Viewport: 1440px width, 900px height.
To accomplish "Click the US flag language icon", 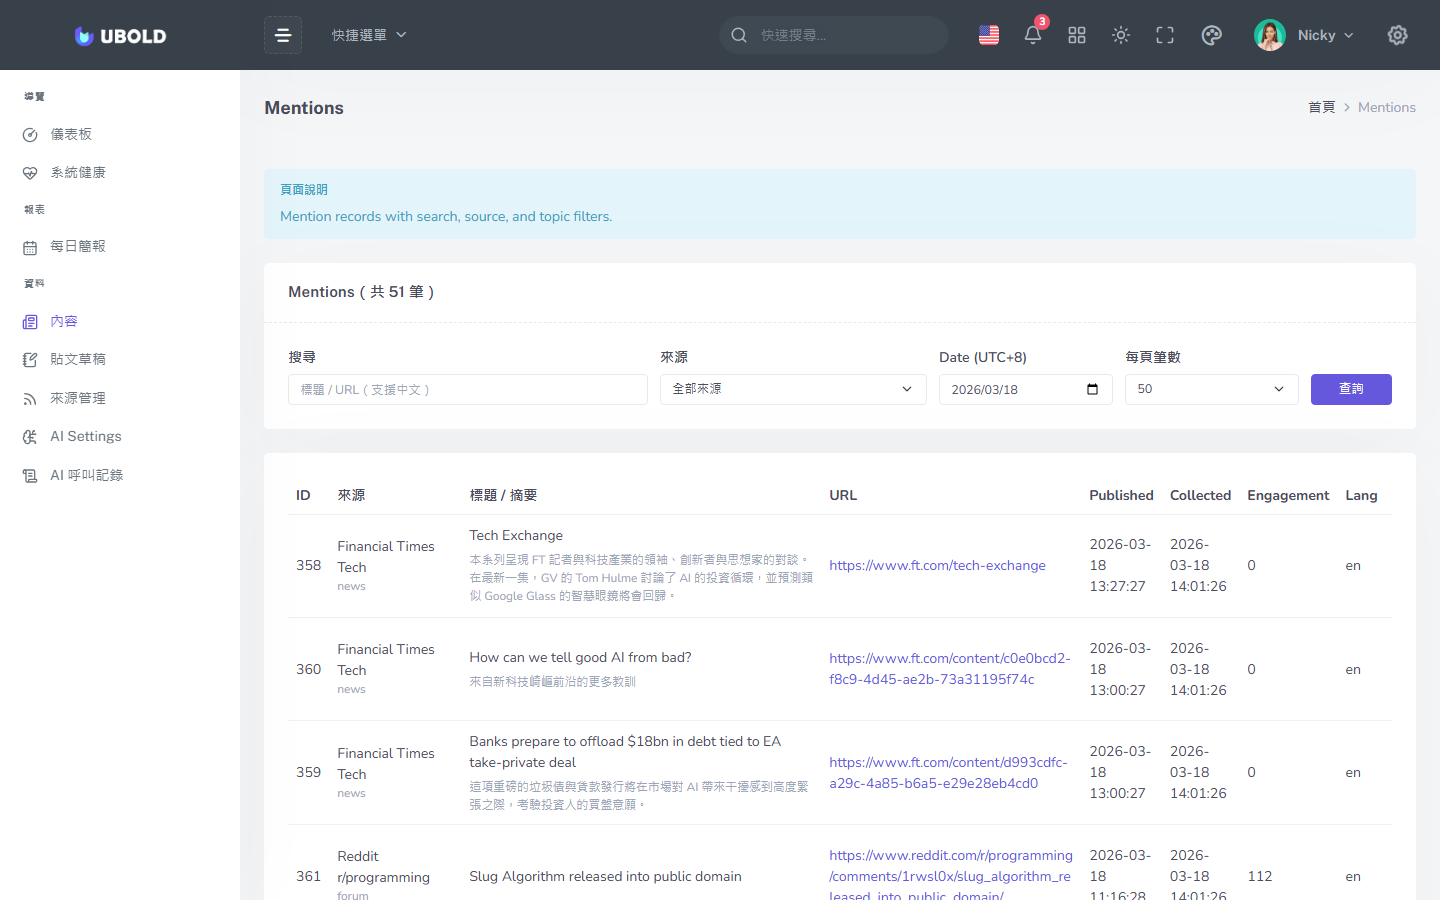I will [989, 35].
